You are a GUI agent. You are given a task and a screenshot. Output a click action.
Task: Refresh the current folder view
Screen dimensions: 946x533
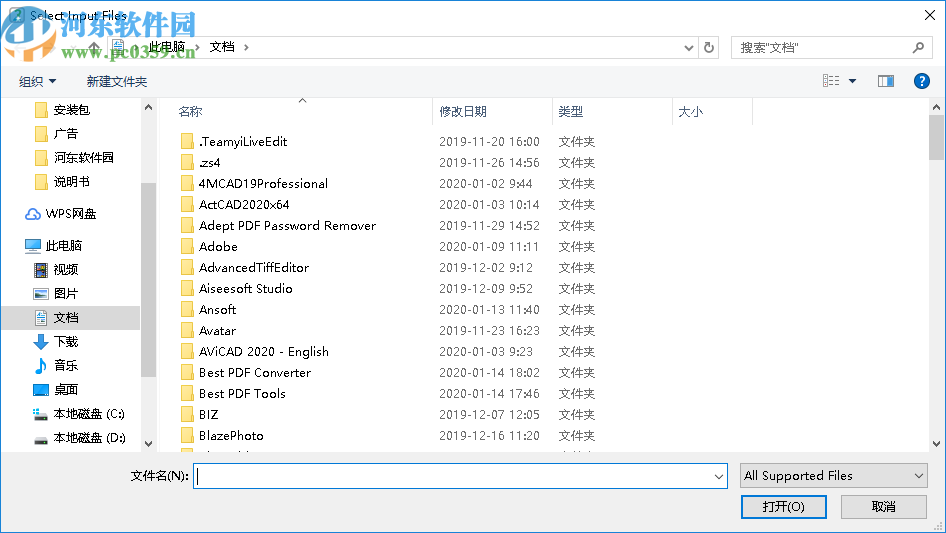[x=709, y=47]
